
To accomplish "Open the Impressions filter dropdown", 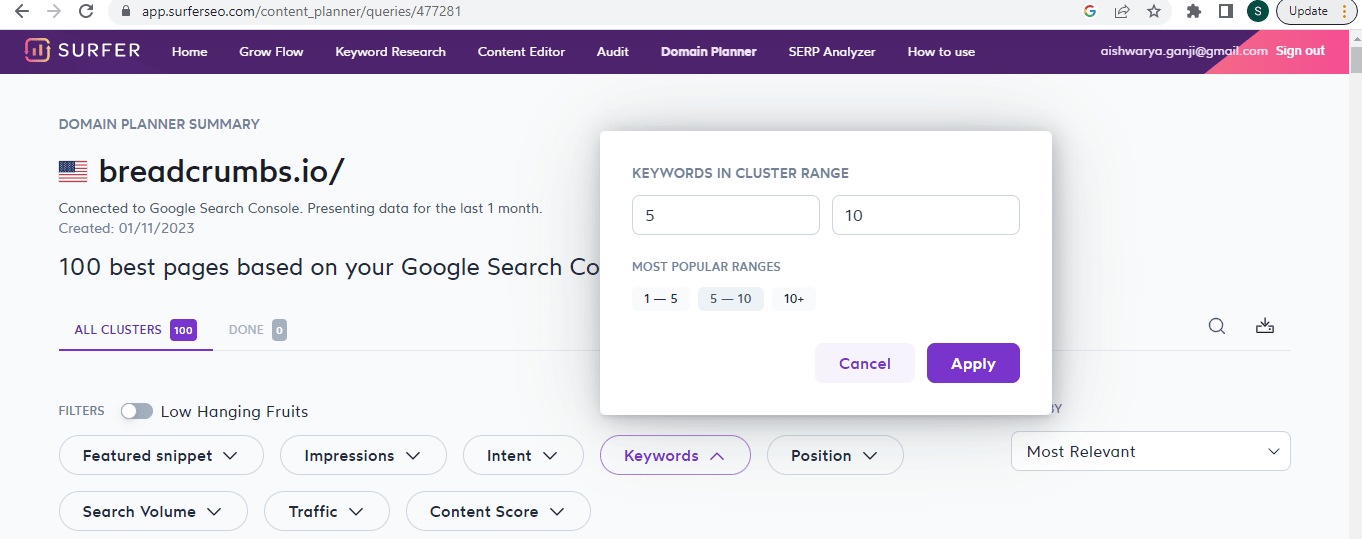I will (x=363, y=455).
